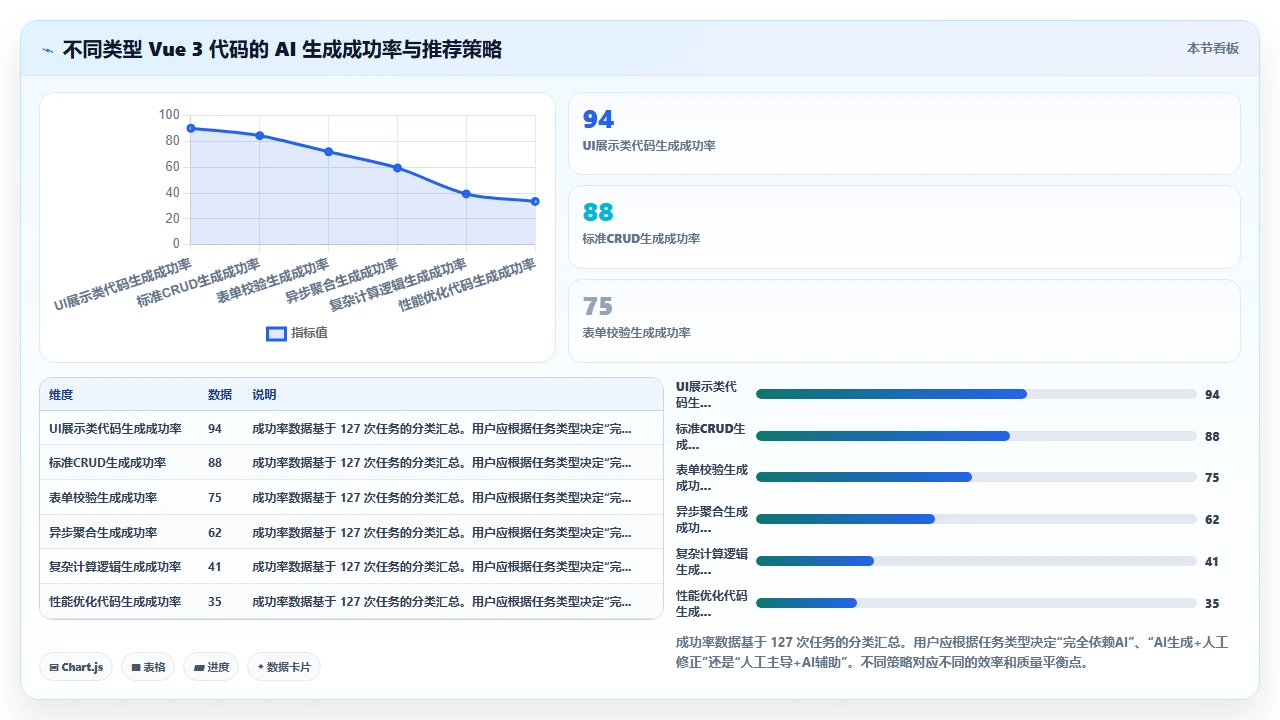This screenshot has height=720, width=1280.
Task: Toggle the 指标值 legend swatch in chart
Action: (276, 333)
